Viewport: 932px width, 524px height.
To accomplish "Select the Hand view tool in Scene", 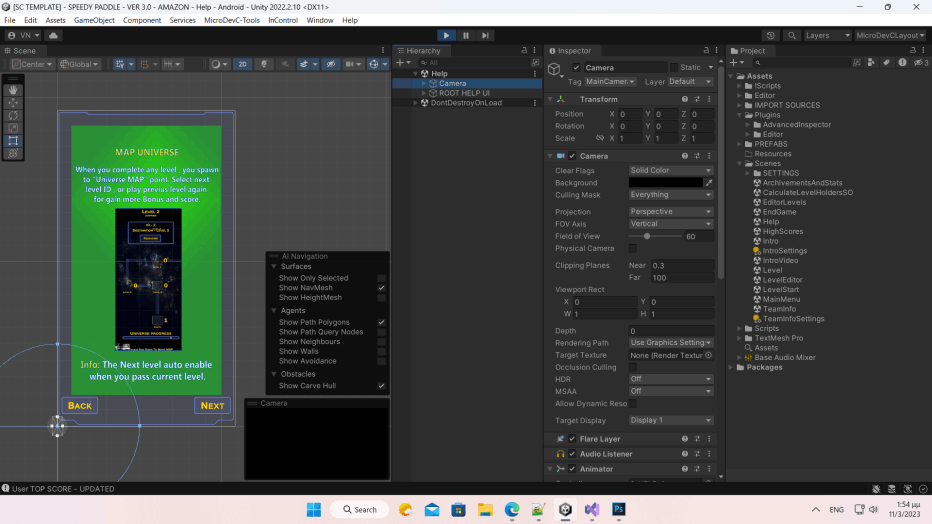I will tap(13, 89).
